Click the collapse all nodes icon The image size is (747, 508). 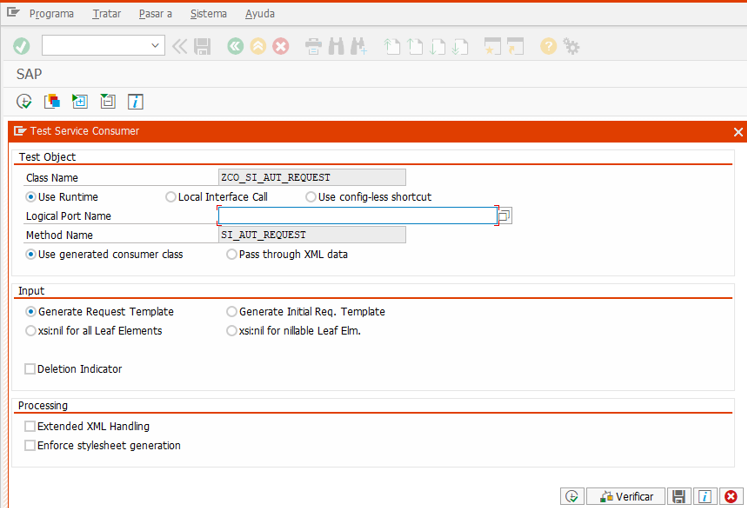point(108,102)
